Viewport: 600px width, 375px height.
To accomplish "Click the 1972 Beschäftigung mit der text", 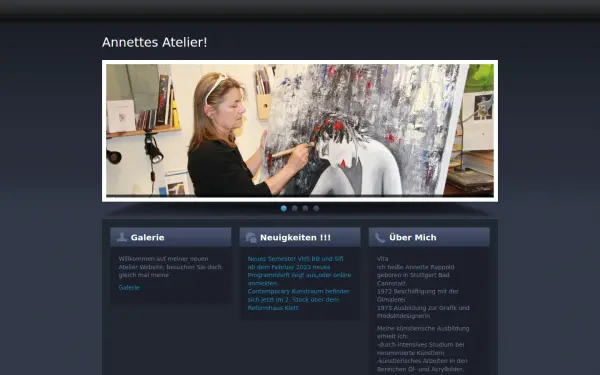I will pos(417,291).
